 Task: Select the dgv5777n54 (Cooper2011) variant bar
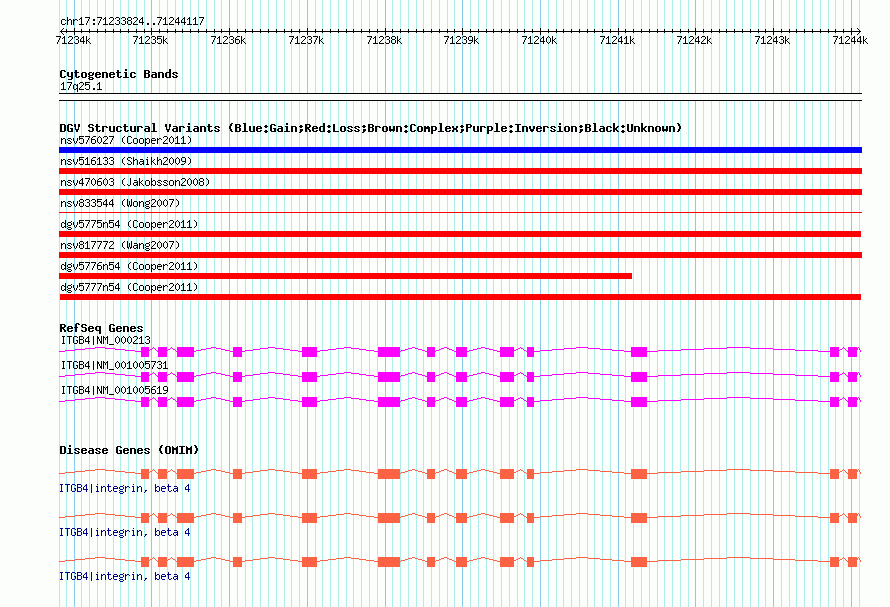pyautogui.click(x=460, y=297)
